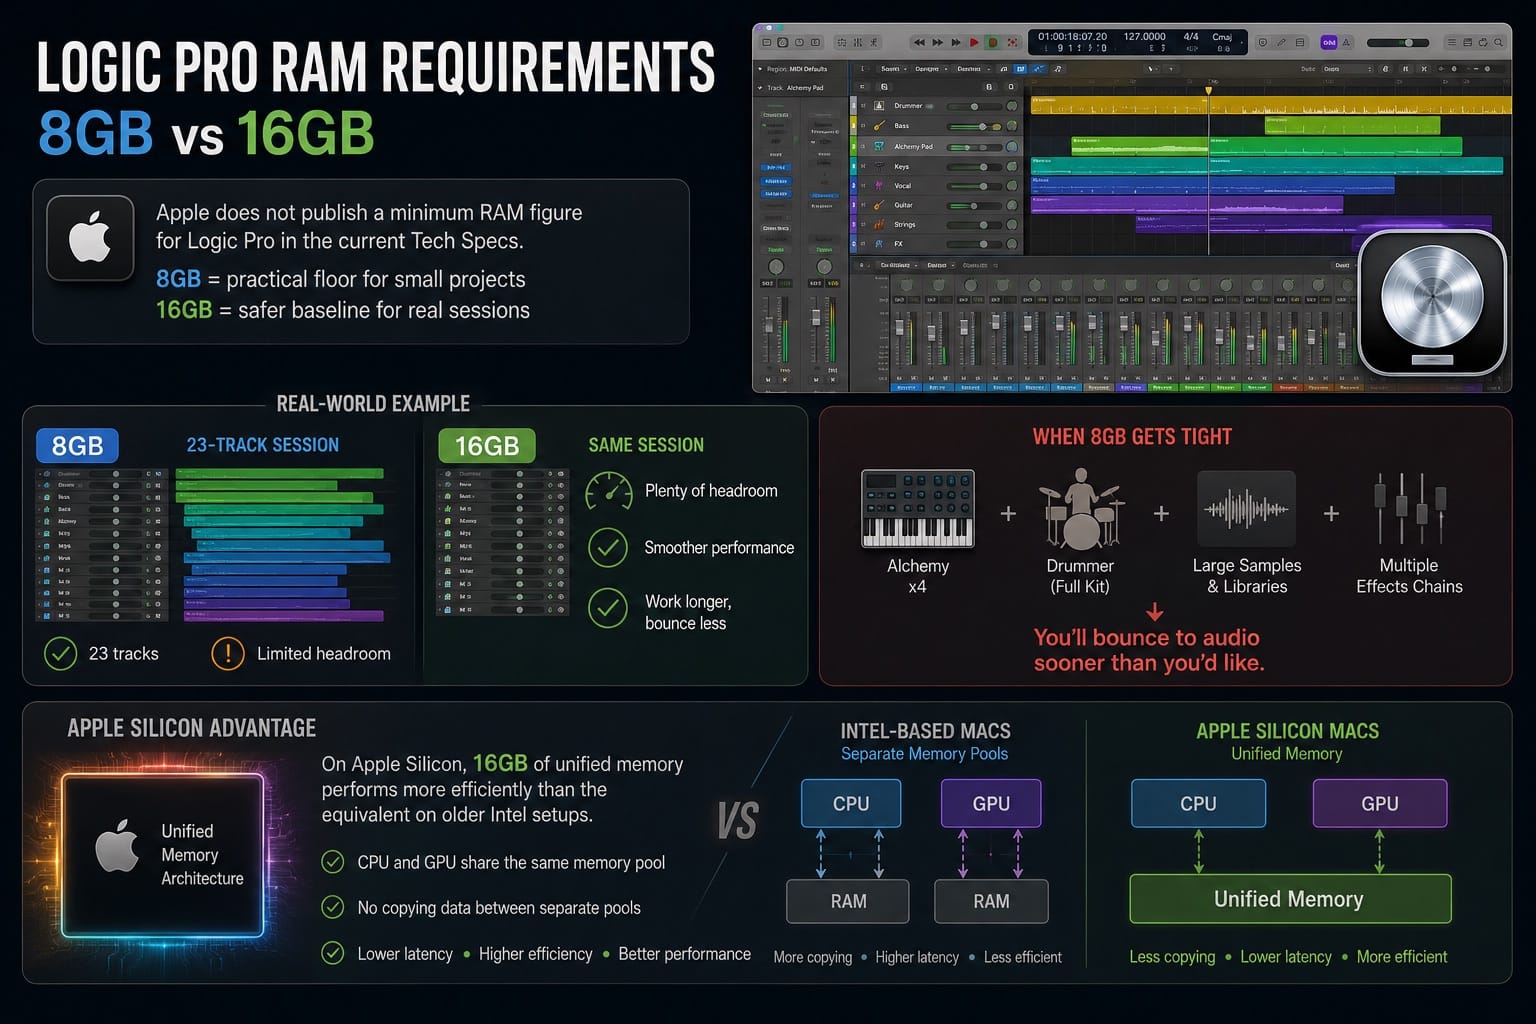Click the Alchemy Pad track pan knob
Image resolution: width=1536 pixels, height=1024 pixels.
[1012, 146]
